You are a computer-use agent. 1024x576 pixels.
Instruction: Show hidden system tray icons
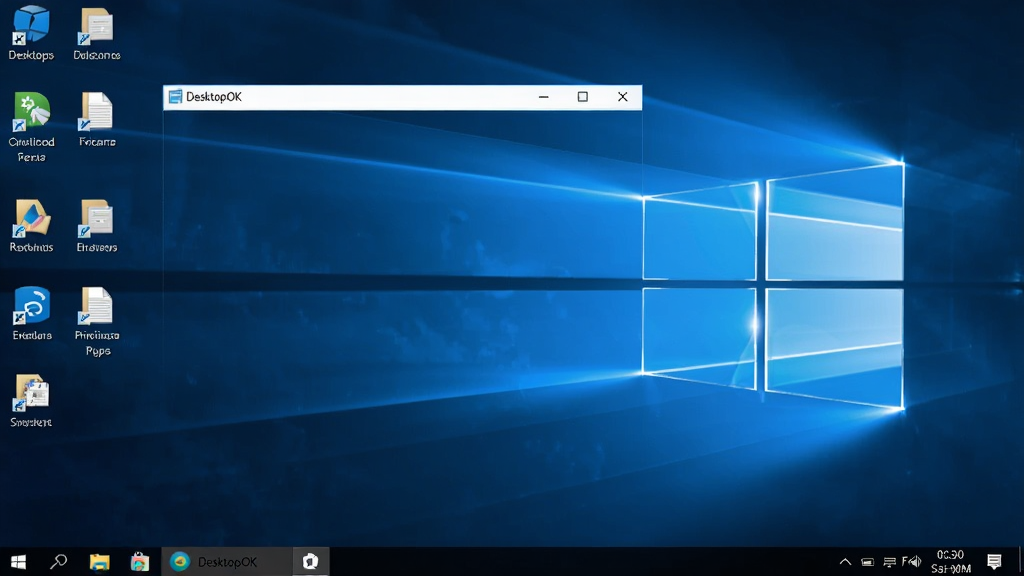pyautogui.click(x=845, y=562)
